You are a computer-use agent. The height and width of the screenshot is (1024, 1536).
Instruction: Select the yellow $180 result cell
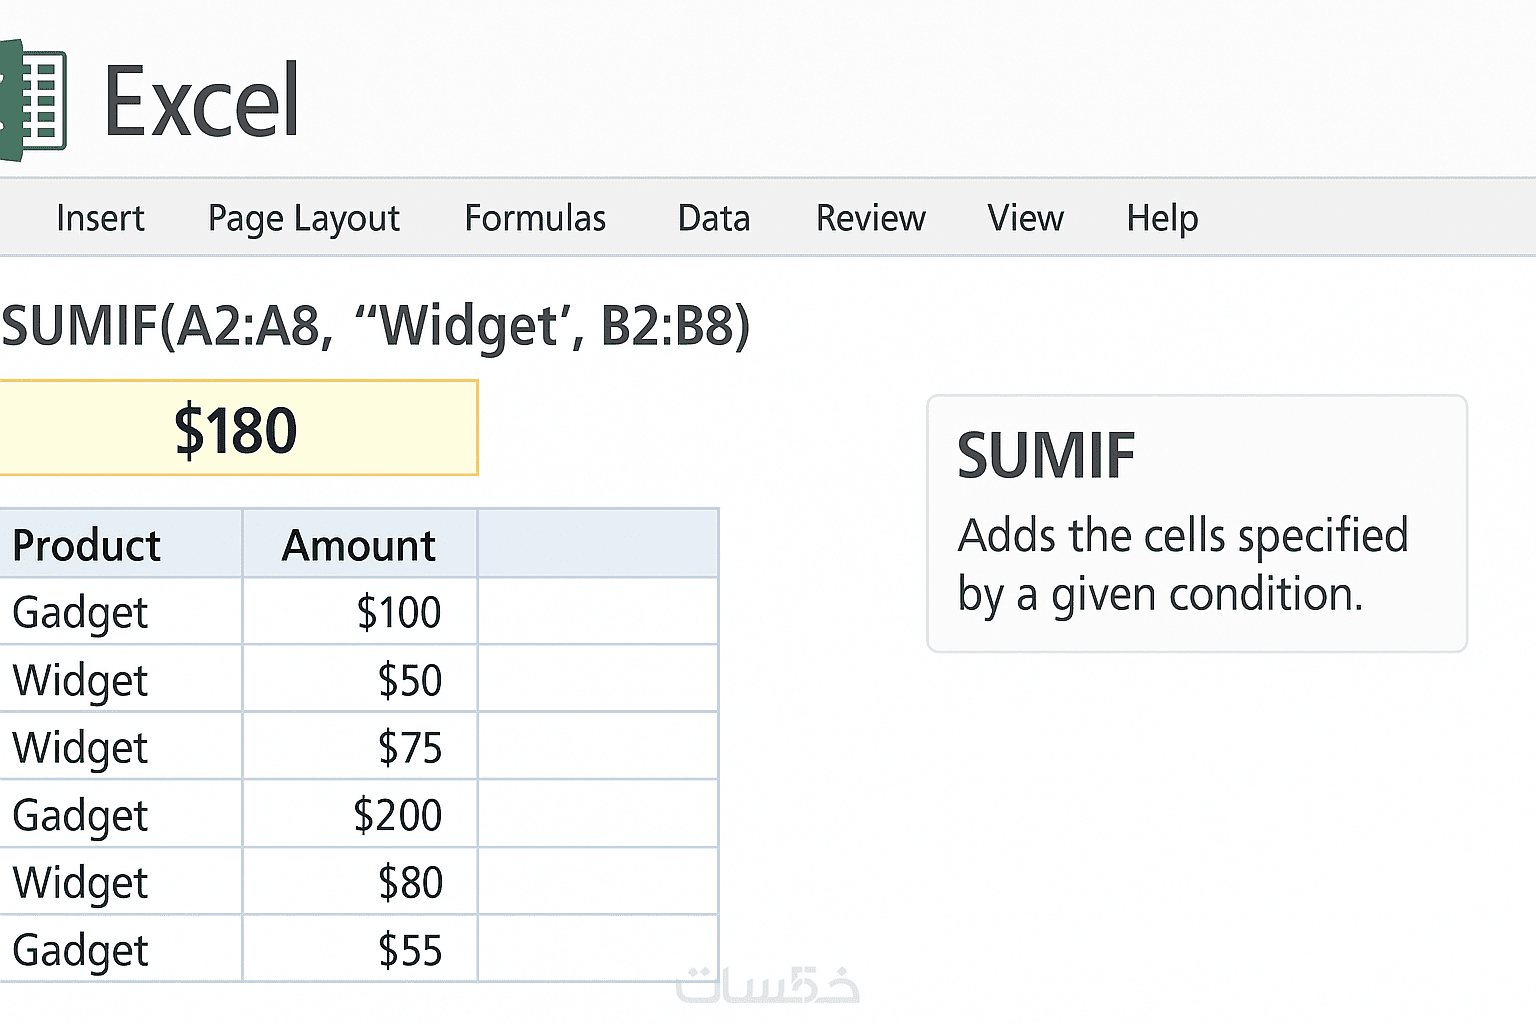click(x=237, y=429)
